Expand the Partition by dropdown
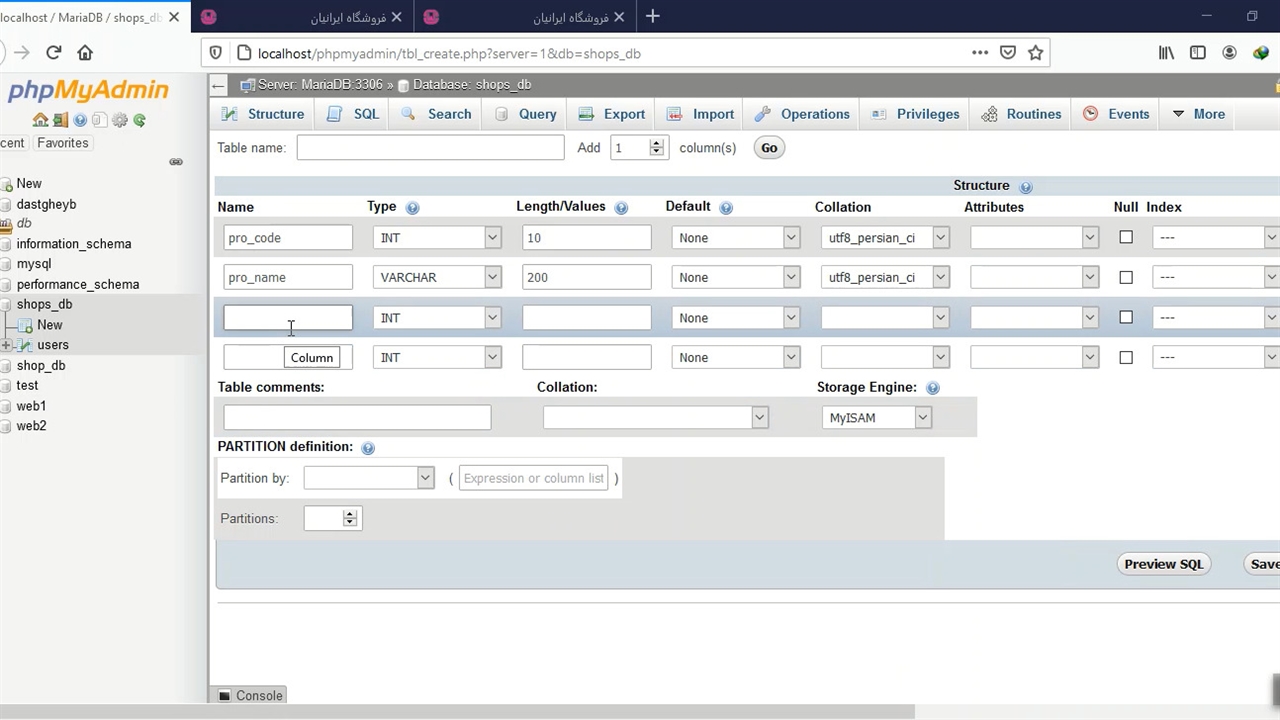Image resolution: width=1280 pixels, height=720 pixels. 368,478
